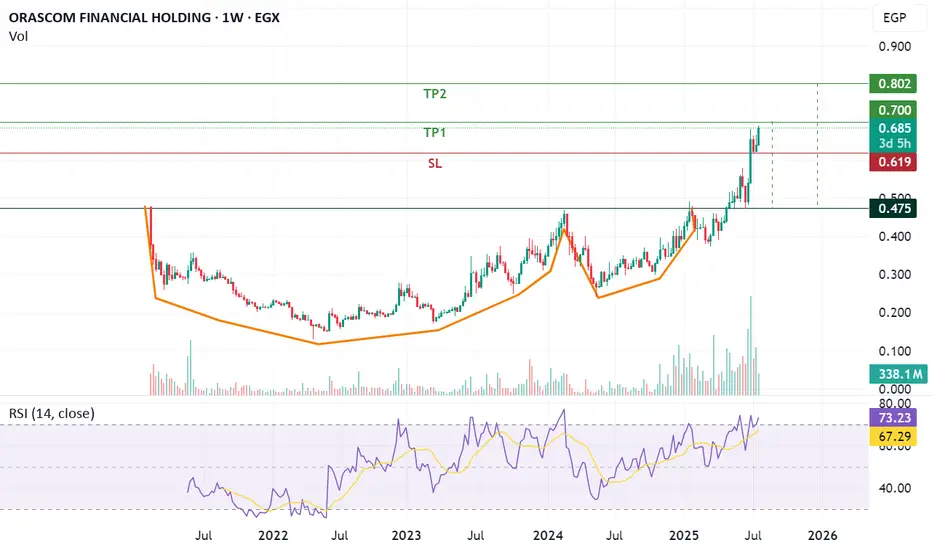Click the TP1 text annotation
Screen dimensions: 932x550
click(x=434, y=133)
